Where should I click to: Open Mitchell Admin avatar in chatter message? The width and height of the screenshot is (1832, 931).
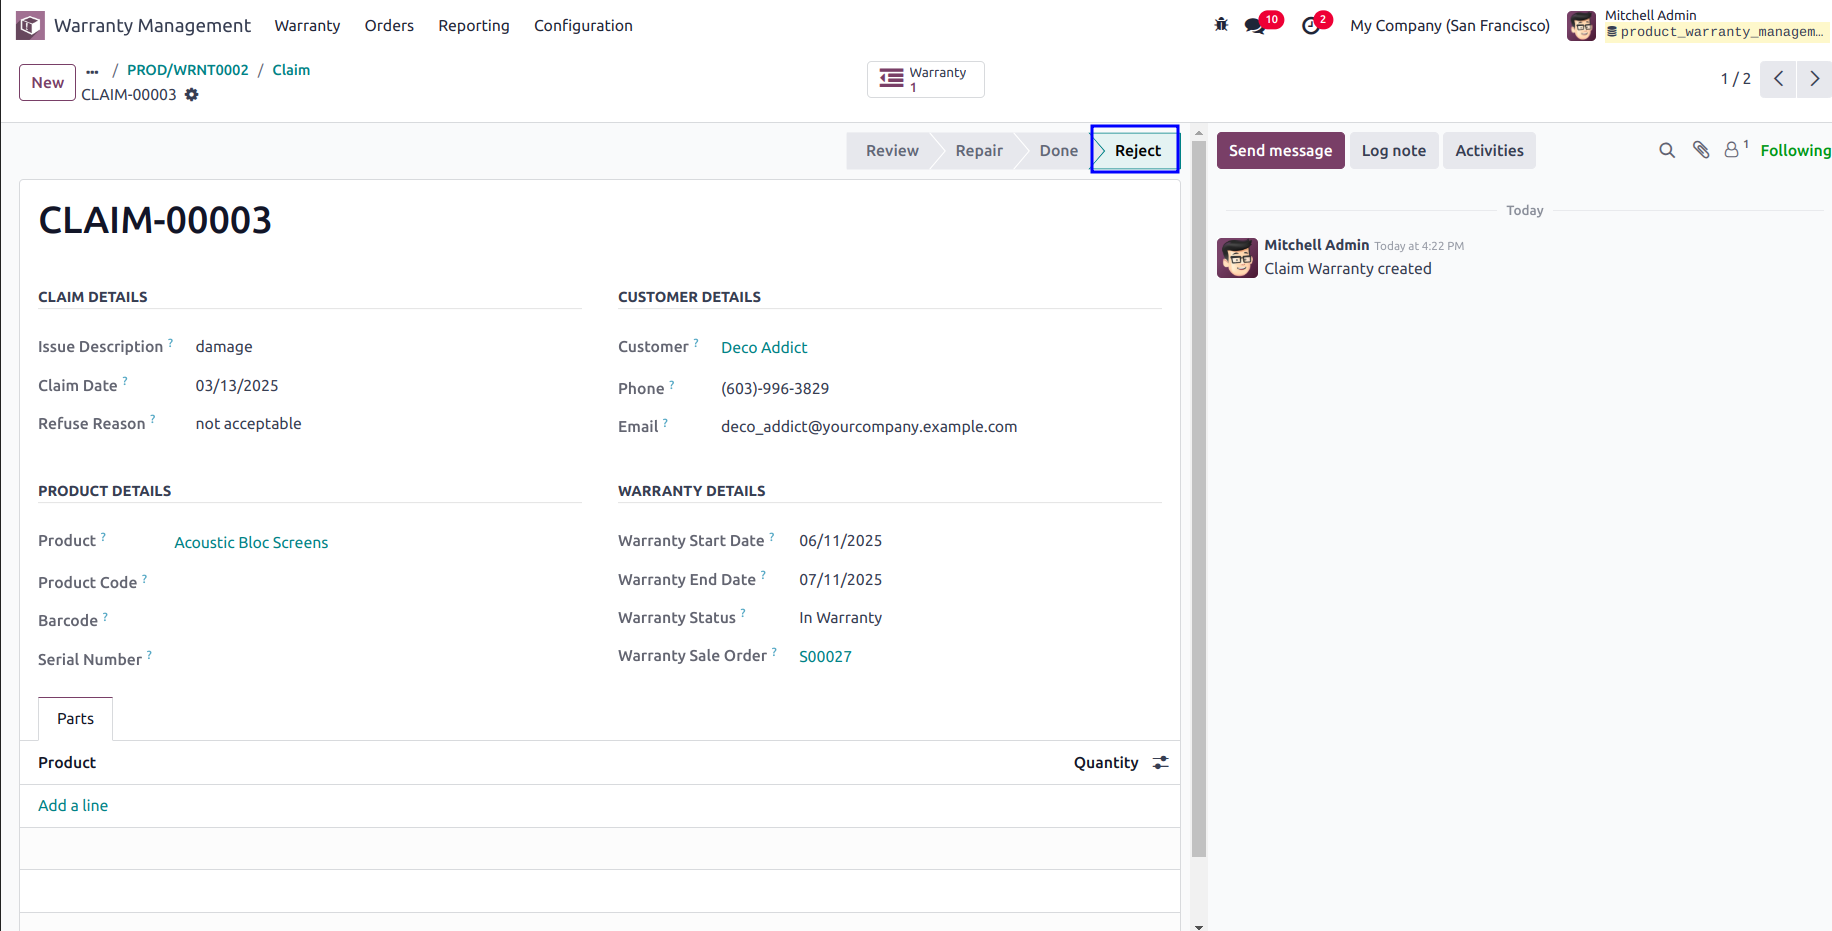[x=1237, y=258]
